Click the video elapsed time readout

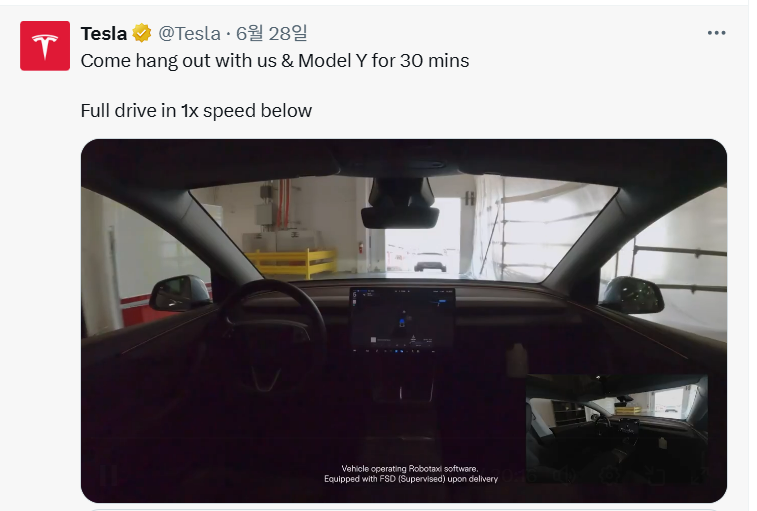tap(517, 476)
